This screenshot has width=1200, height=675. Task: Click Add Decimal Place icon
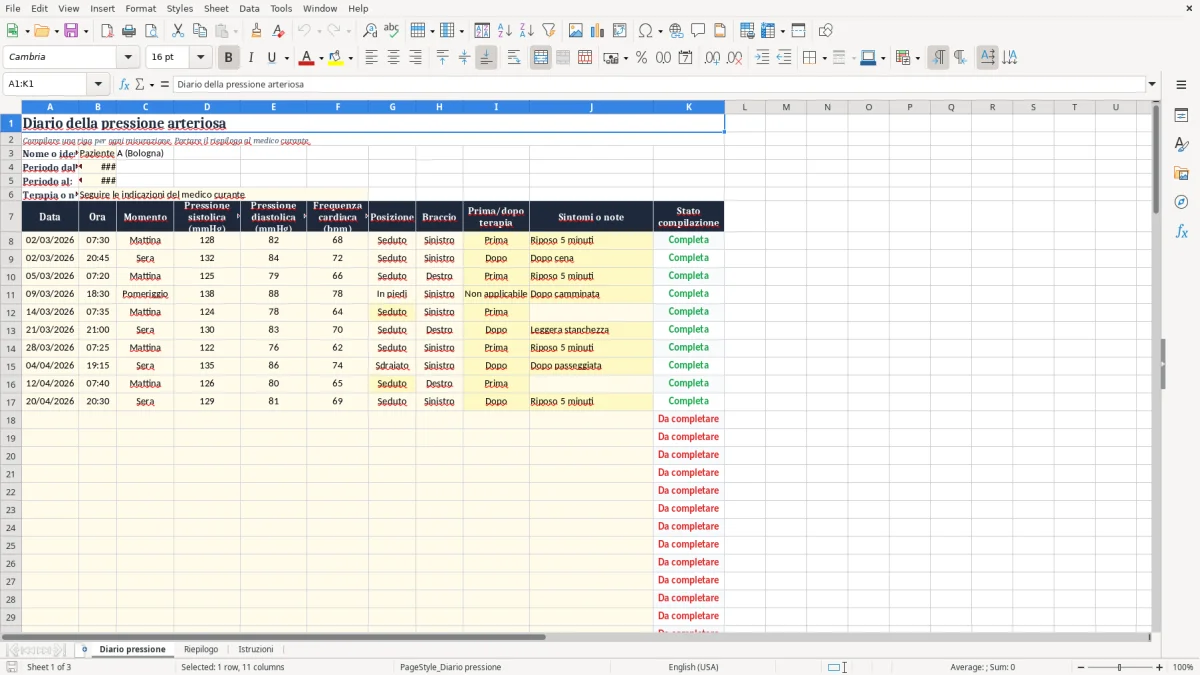coord(712,58)
